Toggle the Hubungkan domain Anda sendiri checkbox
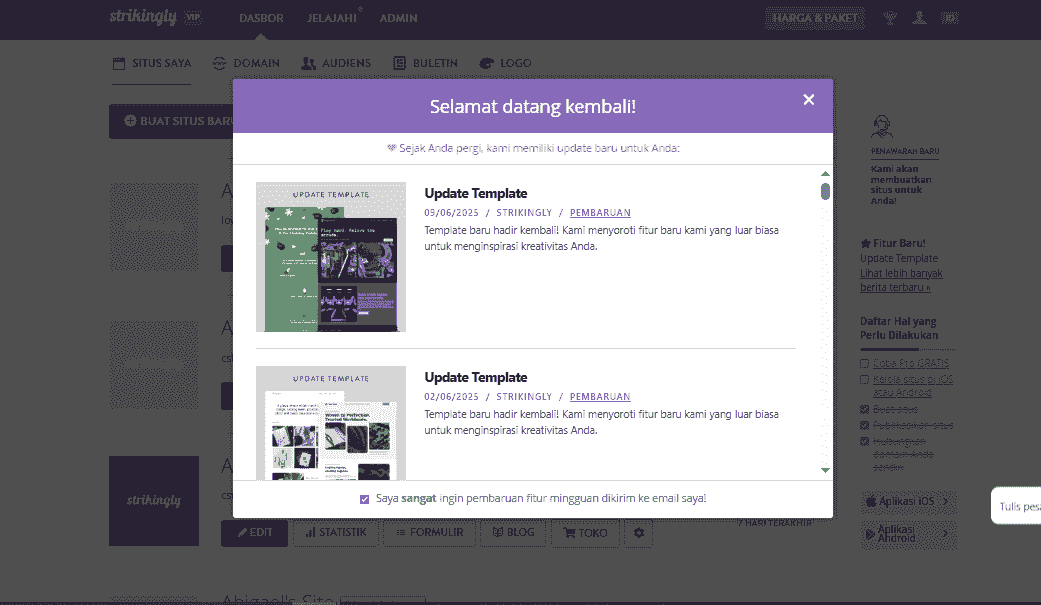This screenshot has height=605, width=1041. 864,442
